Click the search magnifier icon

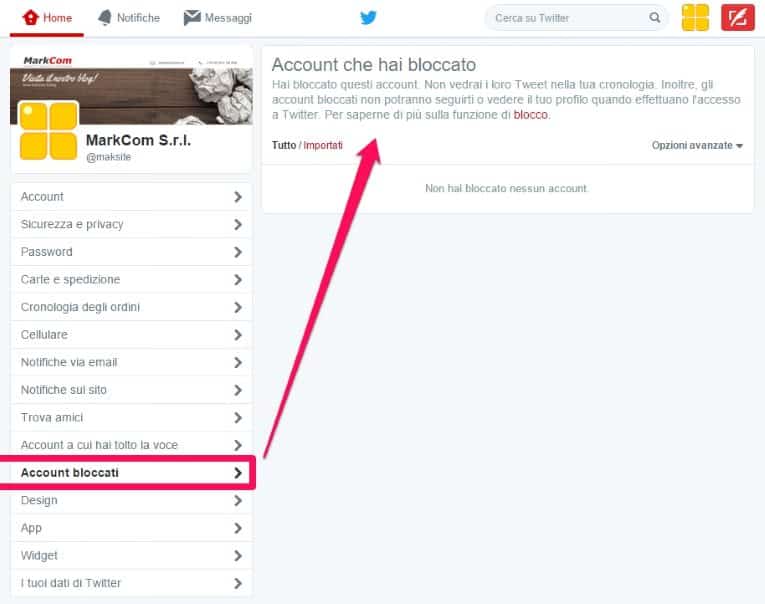(x=655, y=18)
